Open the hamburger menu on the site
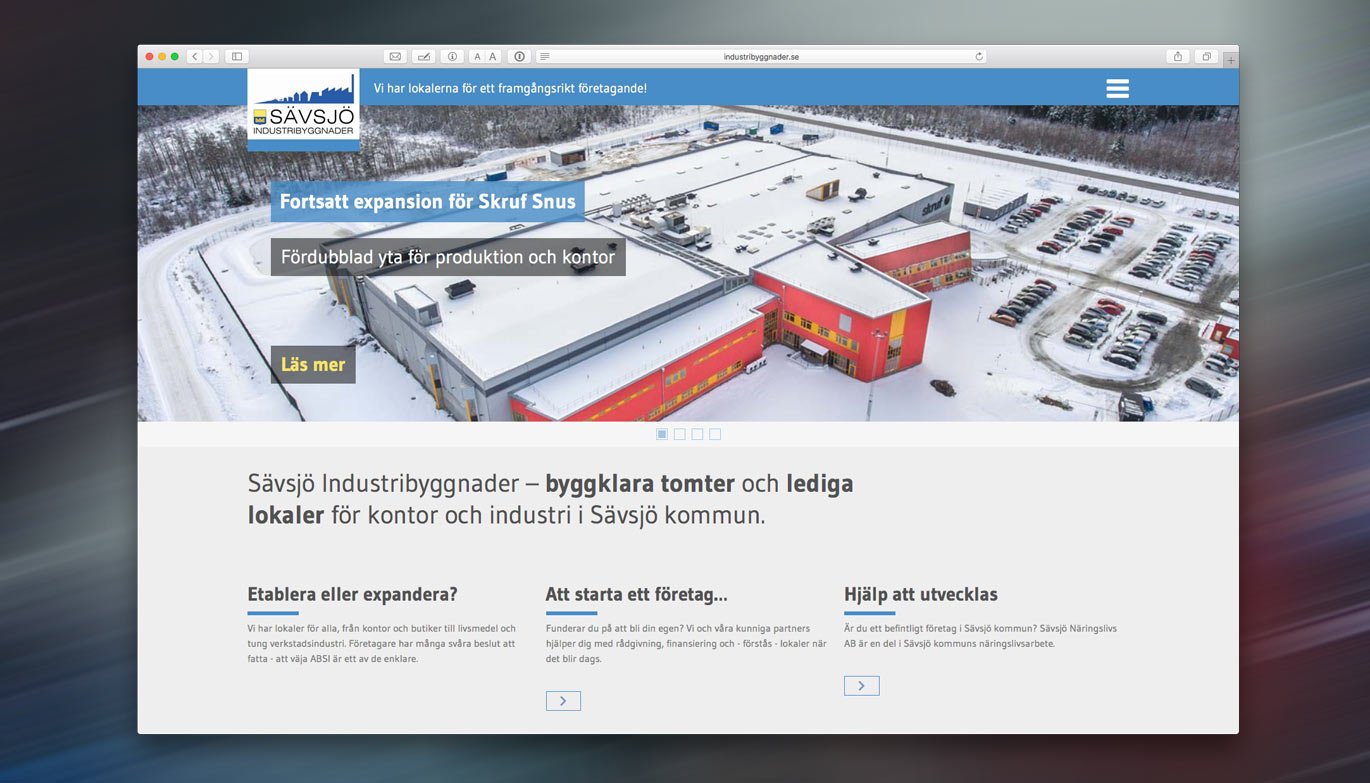Image resolution: width=1370 pixels, height=783 pixels. click(x=1117, y=88)
